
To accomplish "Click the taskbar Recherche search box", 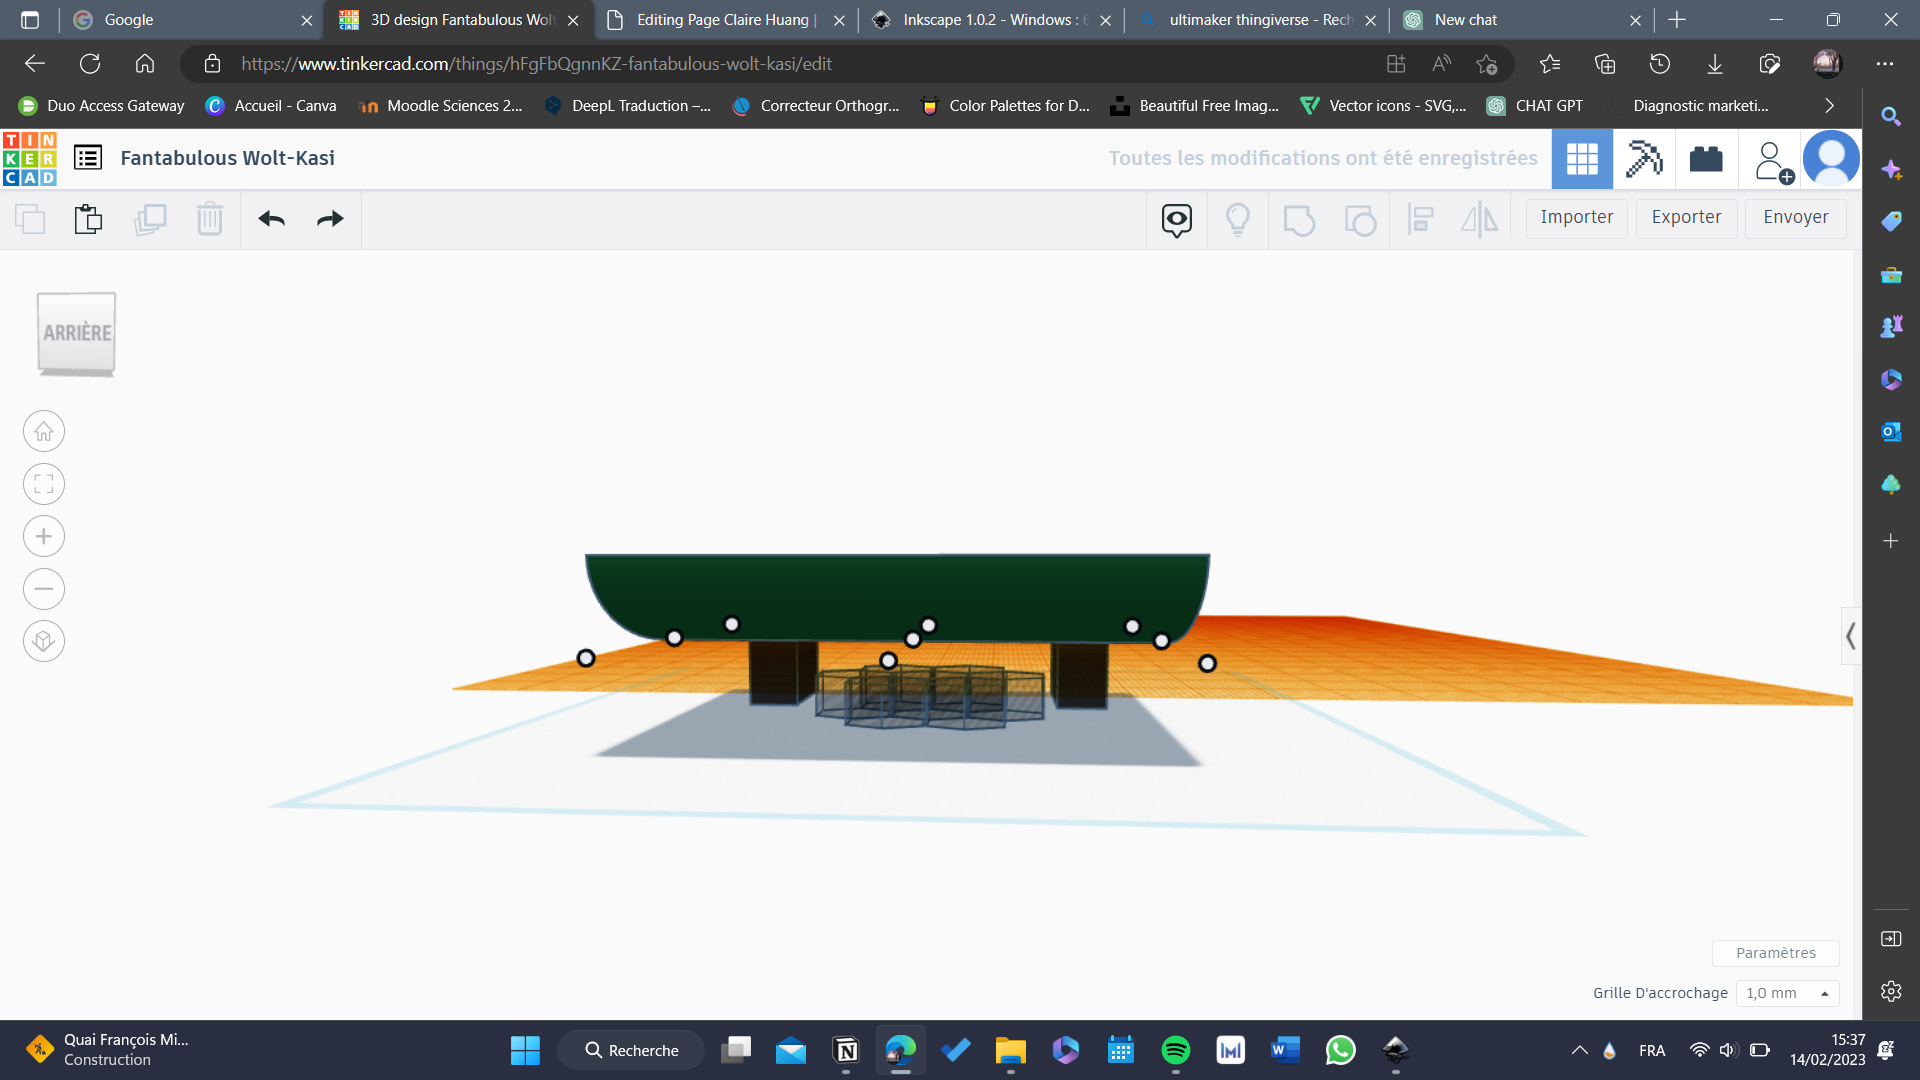I will tap(631, 1051).
